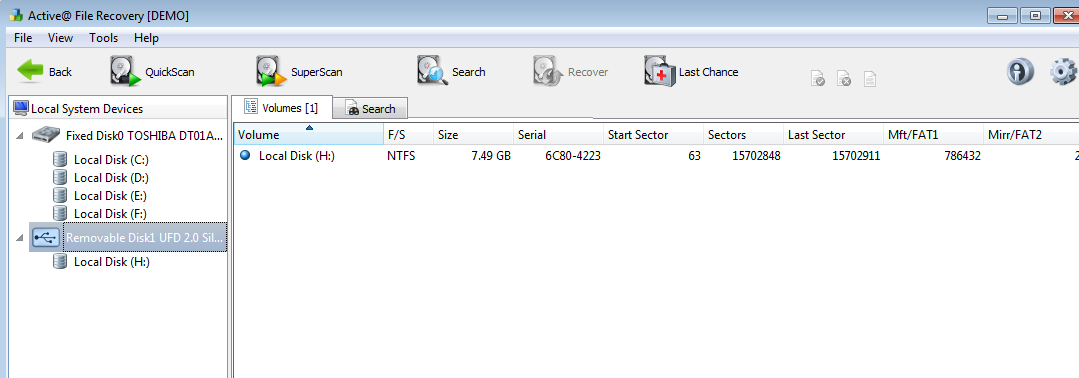Image resolution: width=1079 pixels, height=378 pixels.
Task: Sort by the Volume column header
Action: coord(308,135)
